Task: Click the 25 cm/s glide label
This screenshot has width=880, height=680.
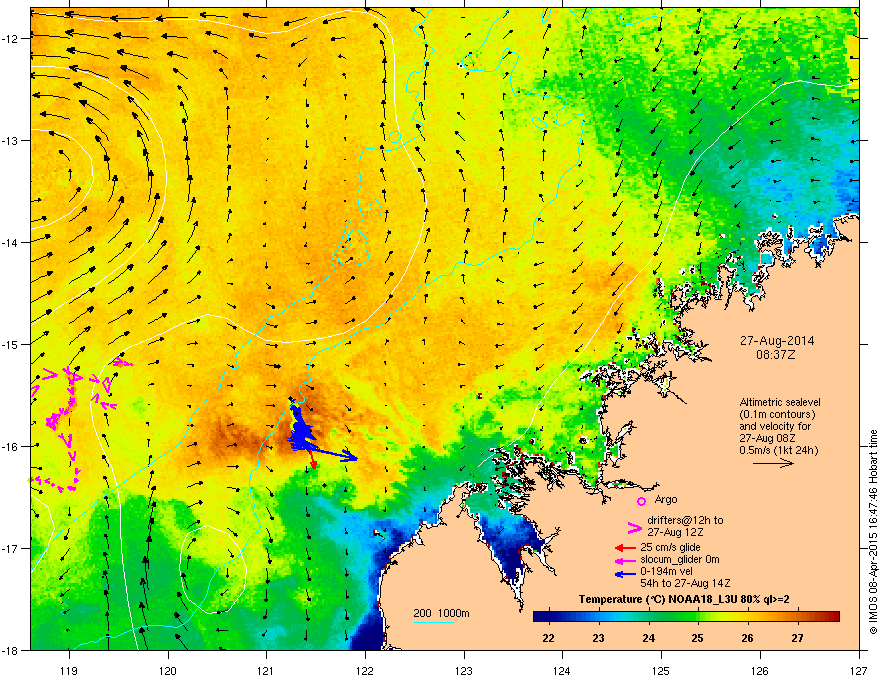Action: click(x=670, y=547)
